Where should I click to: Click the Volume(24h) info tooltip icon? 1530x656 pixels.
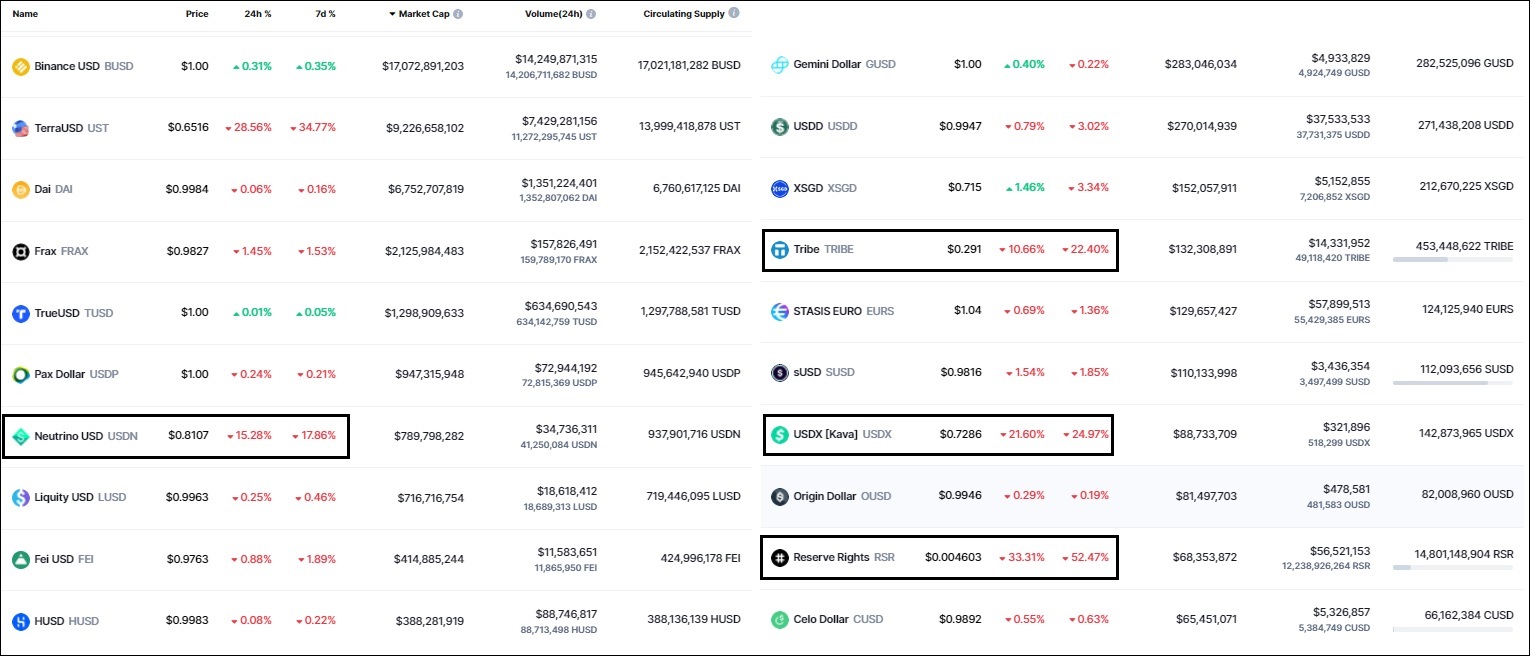coord(589,14)
